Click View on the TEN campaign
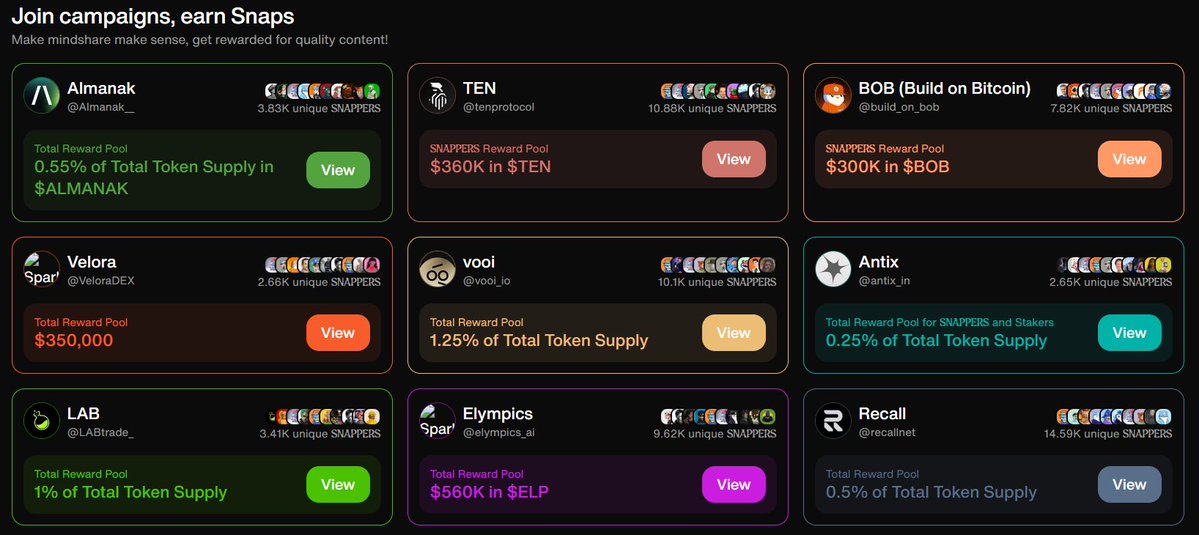The height and width of the screenshot is (535, 1199). coord(734,159)
